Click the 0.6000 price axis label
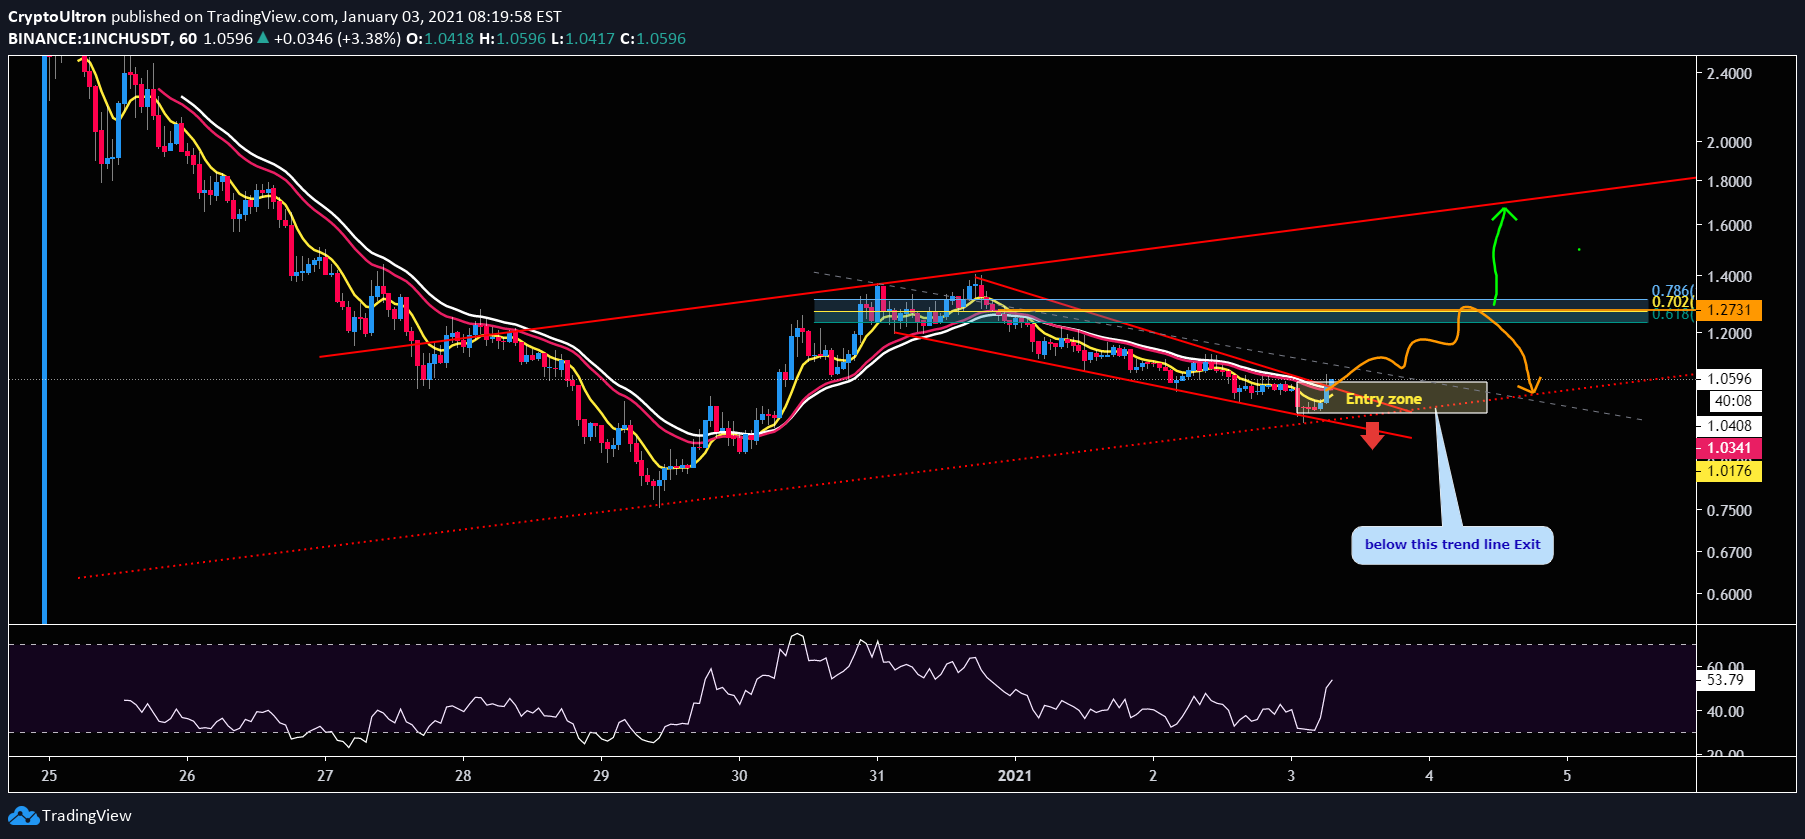The width and height of the screenshot is (1805, 839). tap(1729, 595)
